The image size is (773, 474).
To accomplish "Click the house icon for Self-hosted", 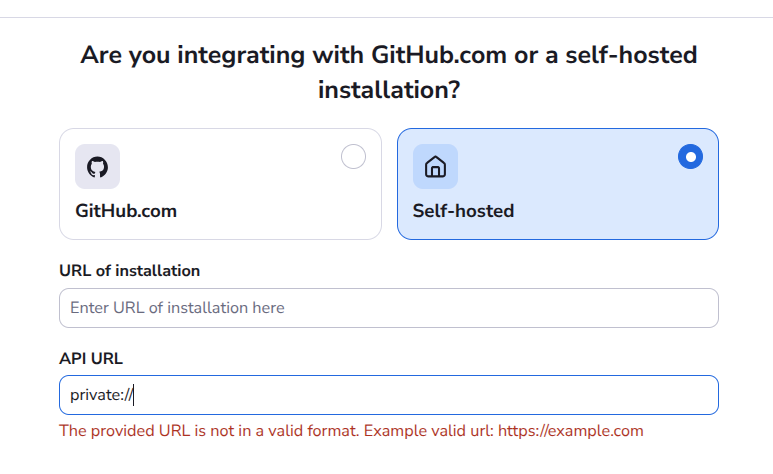I will tap(435, 167).
